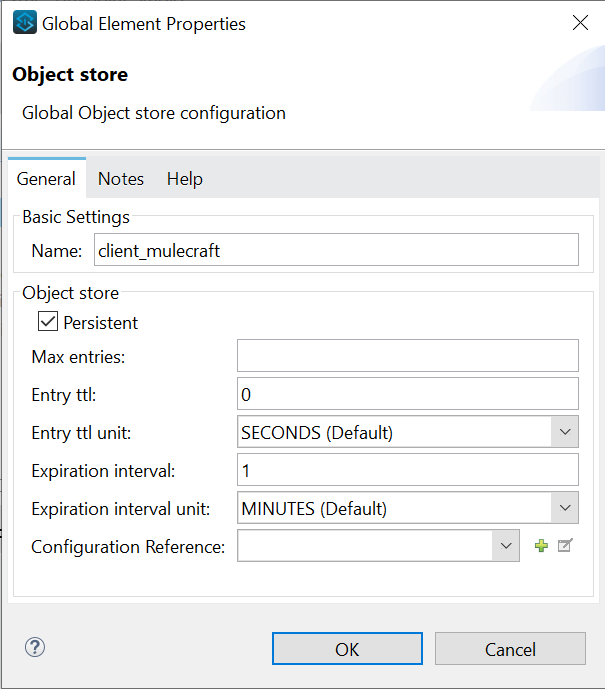Toggle the Persistent checkbox

tap(48, 322)
